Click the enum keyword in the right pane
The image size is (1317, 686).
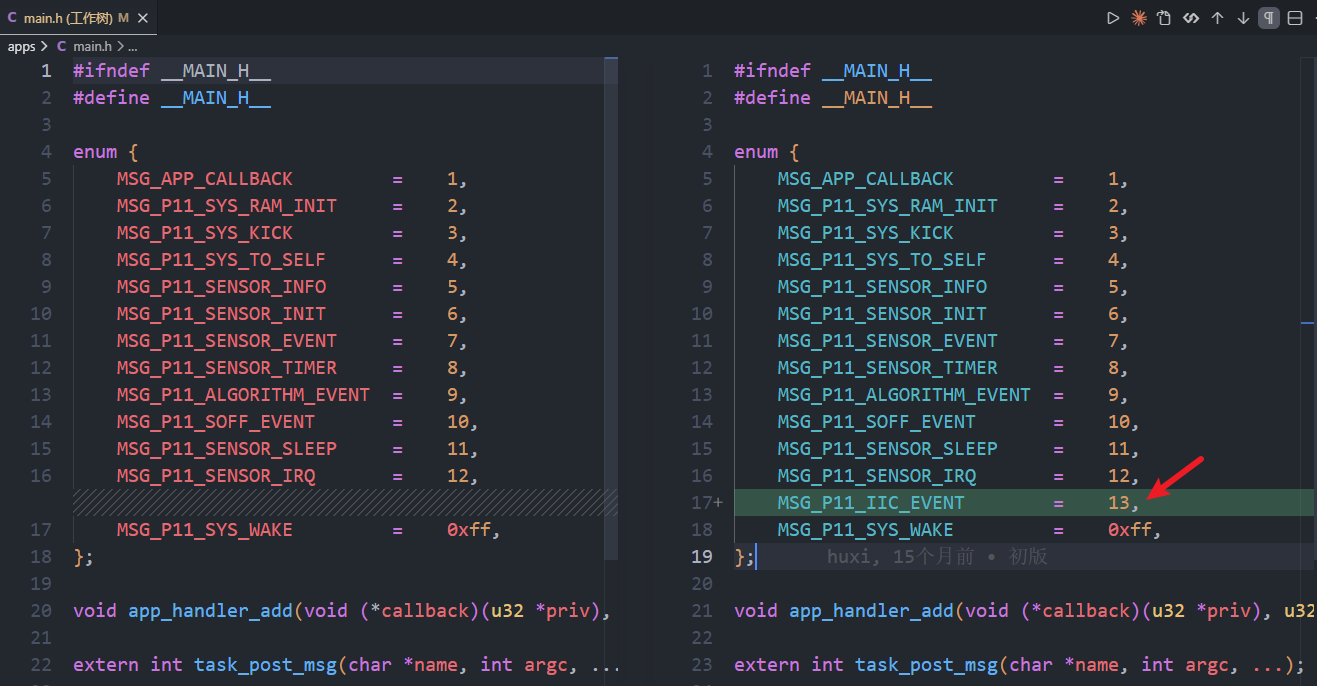pos(756,151)
